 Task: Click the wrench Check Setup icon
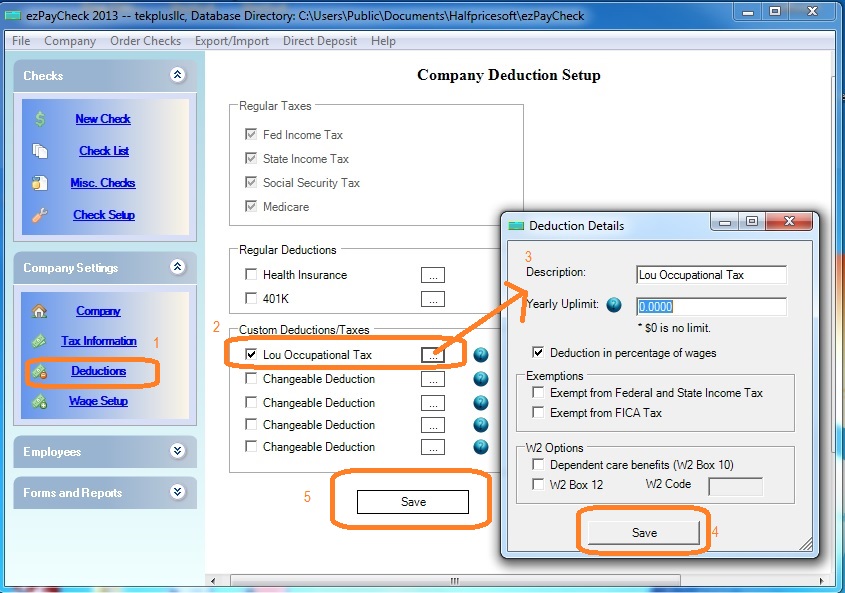coord(40,215)
